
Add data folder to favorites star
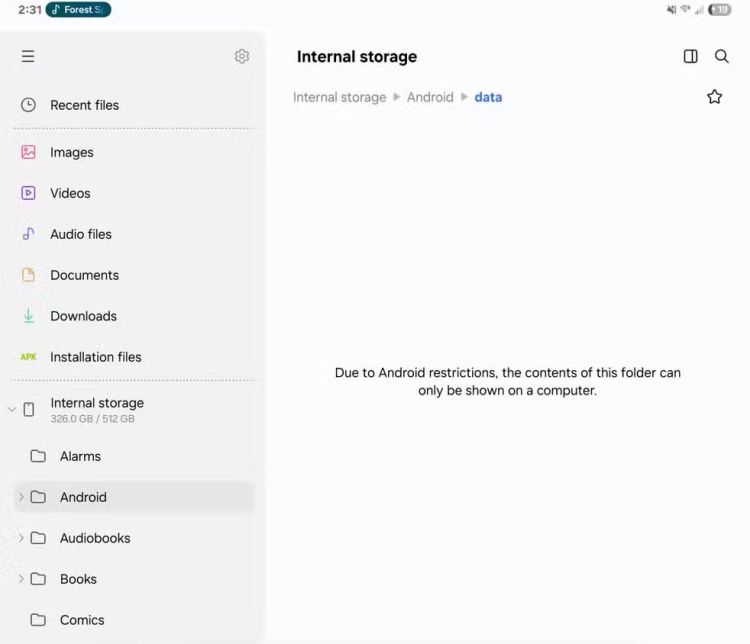(x=714, y=97)
